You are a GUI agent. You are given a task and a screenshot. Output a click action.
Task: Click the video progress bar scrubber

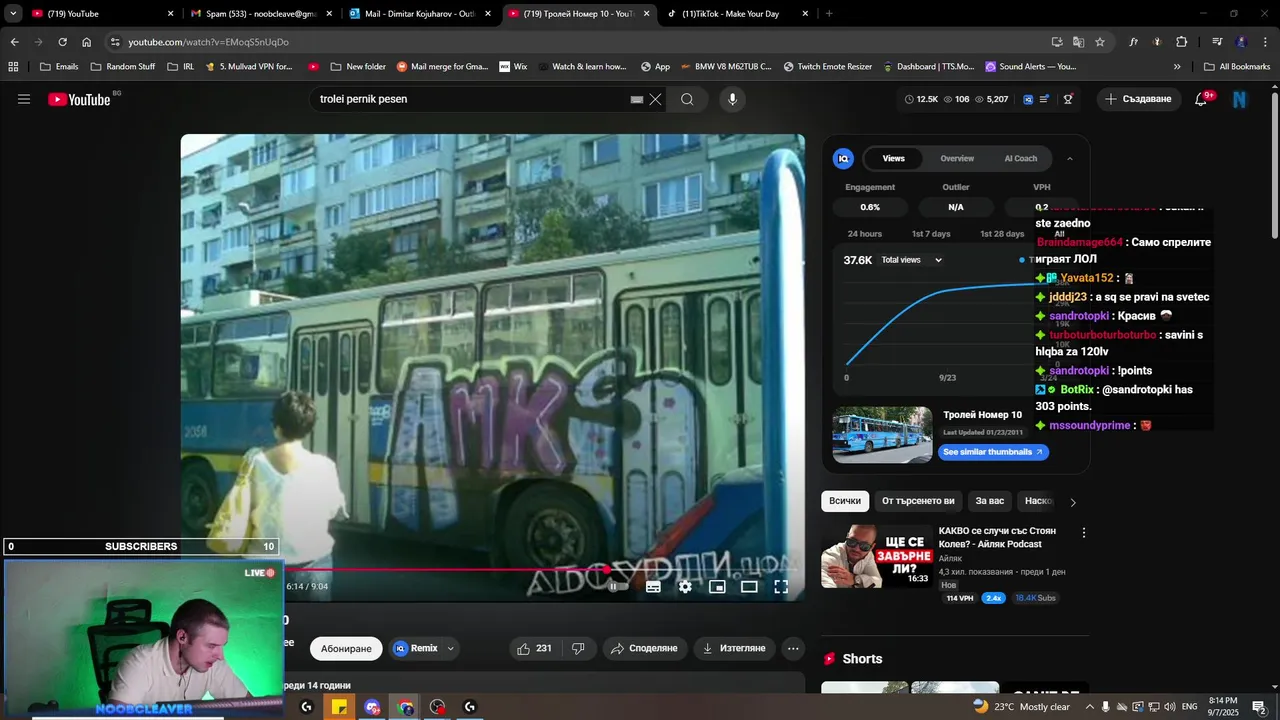point(607,570)
